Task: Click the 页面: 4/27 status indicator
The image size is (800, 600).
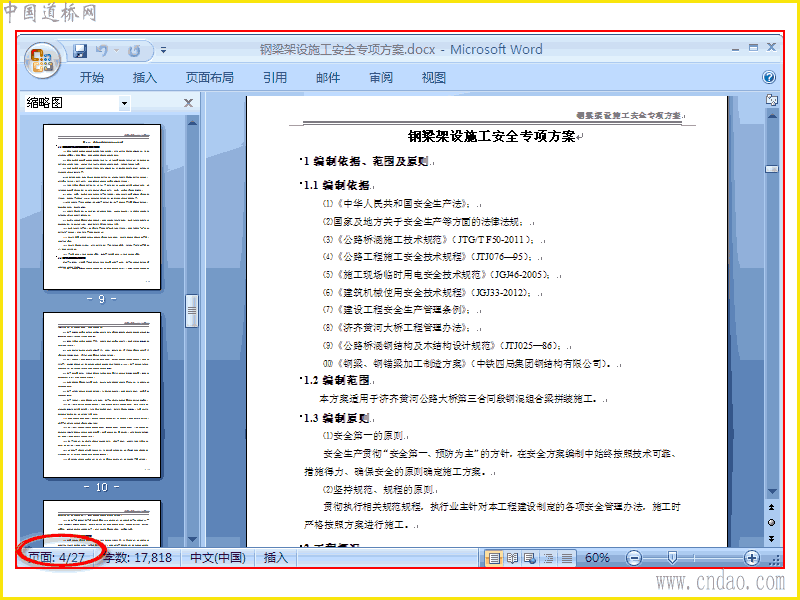Action: (56, 557)
